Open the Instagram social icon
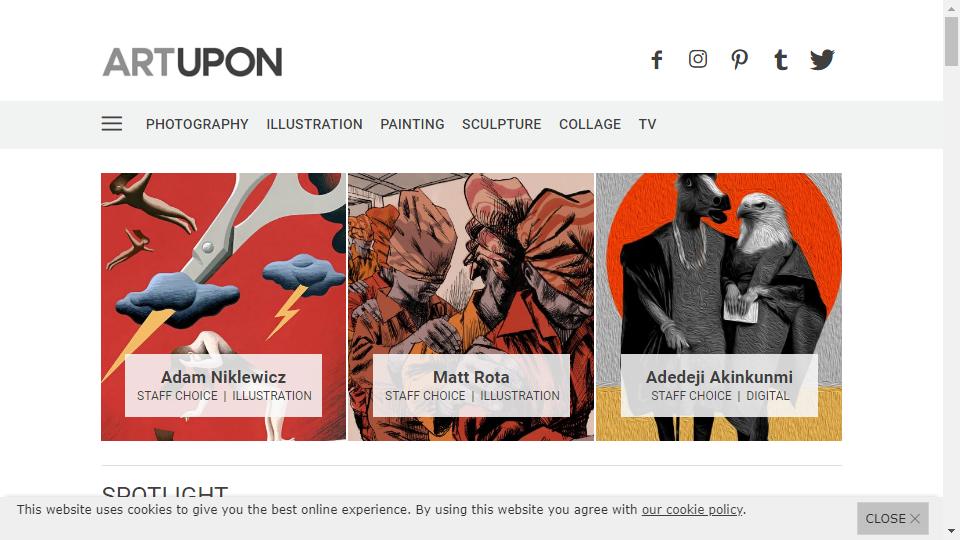 698,59
